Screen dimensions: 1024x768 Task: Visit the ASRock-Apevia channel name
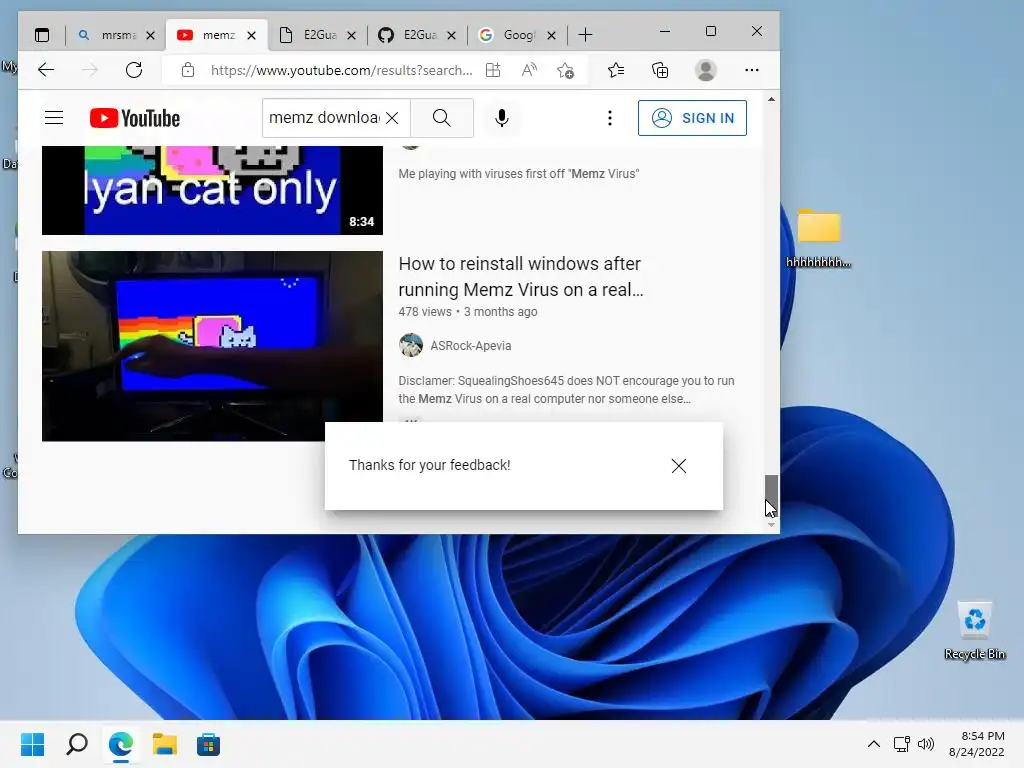470,345
